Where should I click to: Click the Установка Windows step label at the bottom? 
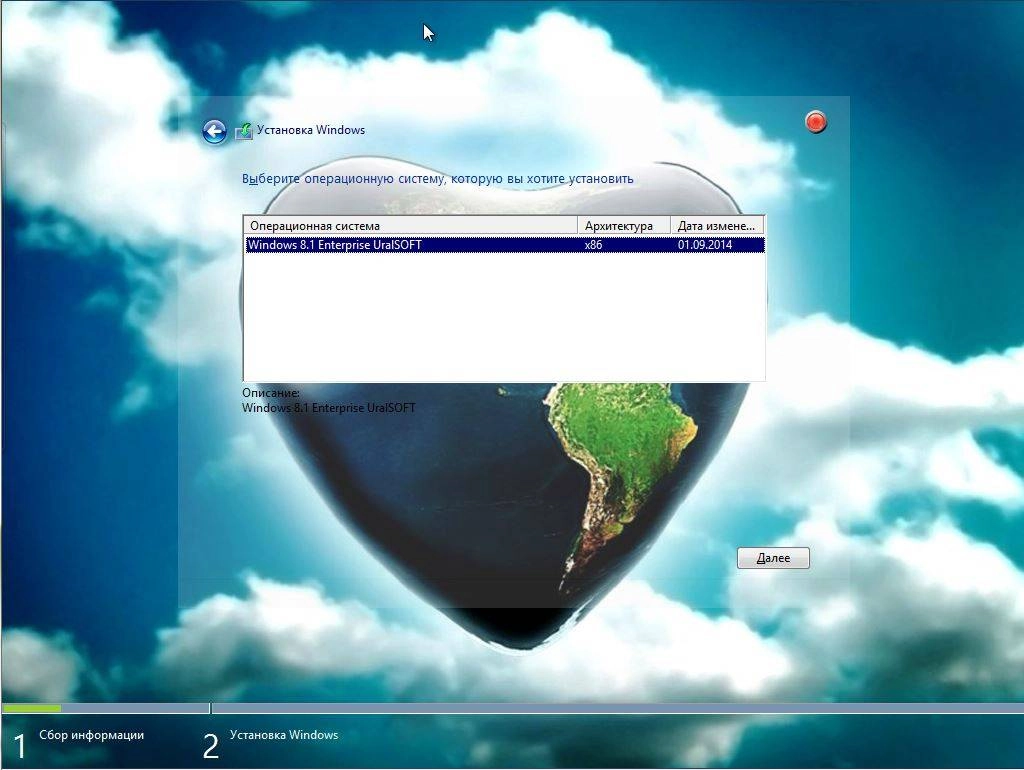tap(284, 735)
